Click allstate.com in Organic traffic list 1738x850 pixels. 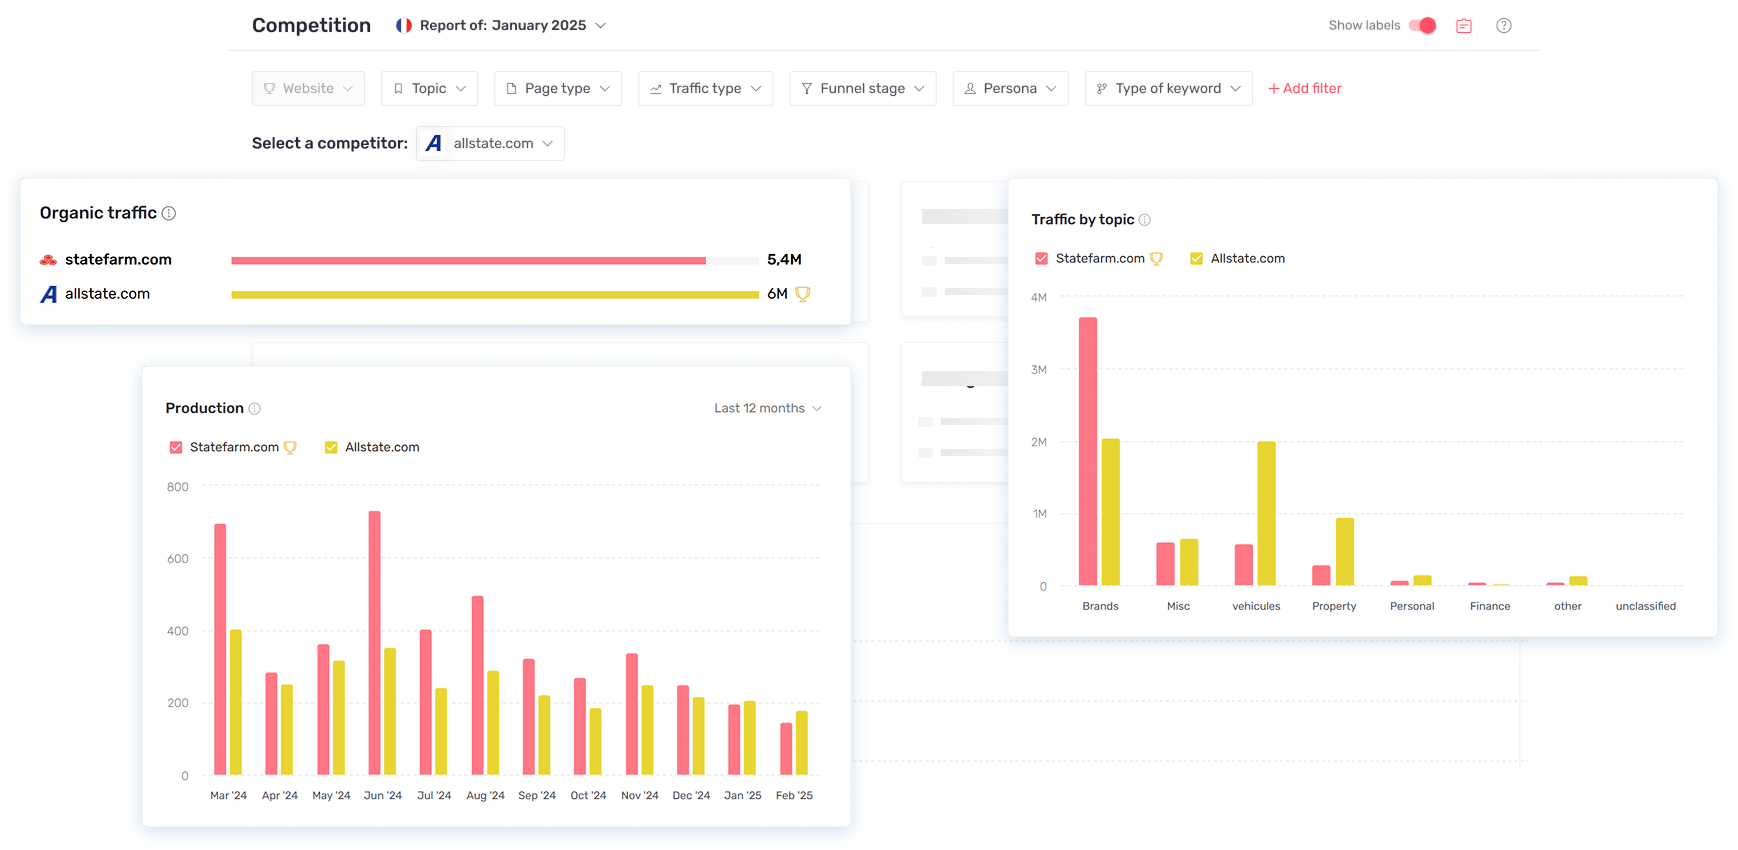pos(107,294)
